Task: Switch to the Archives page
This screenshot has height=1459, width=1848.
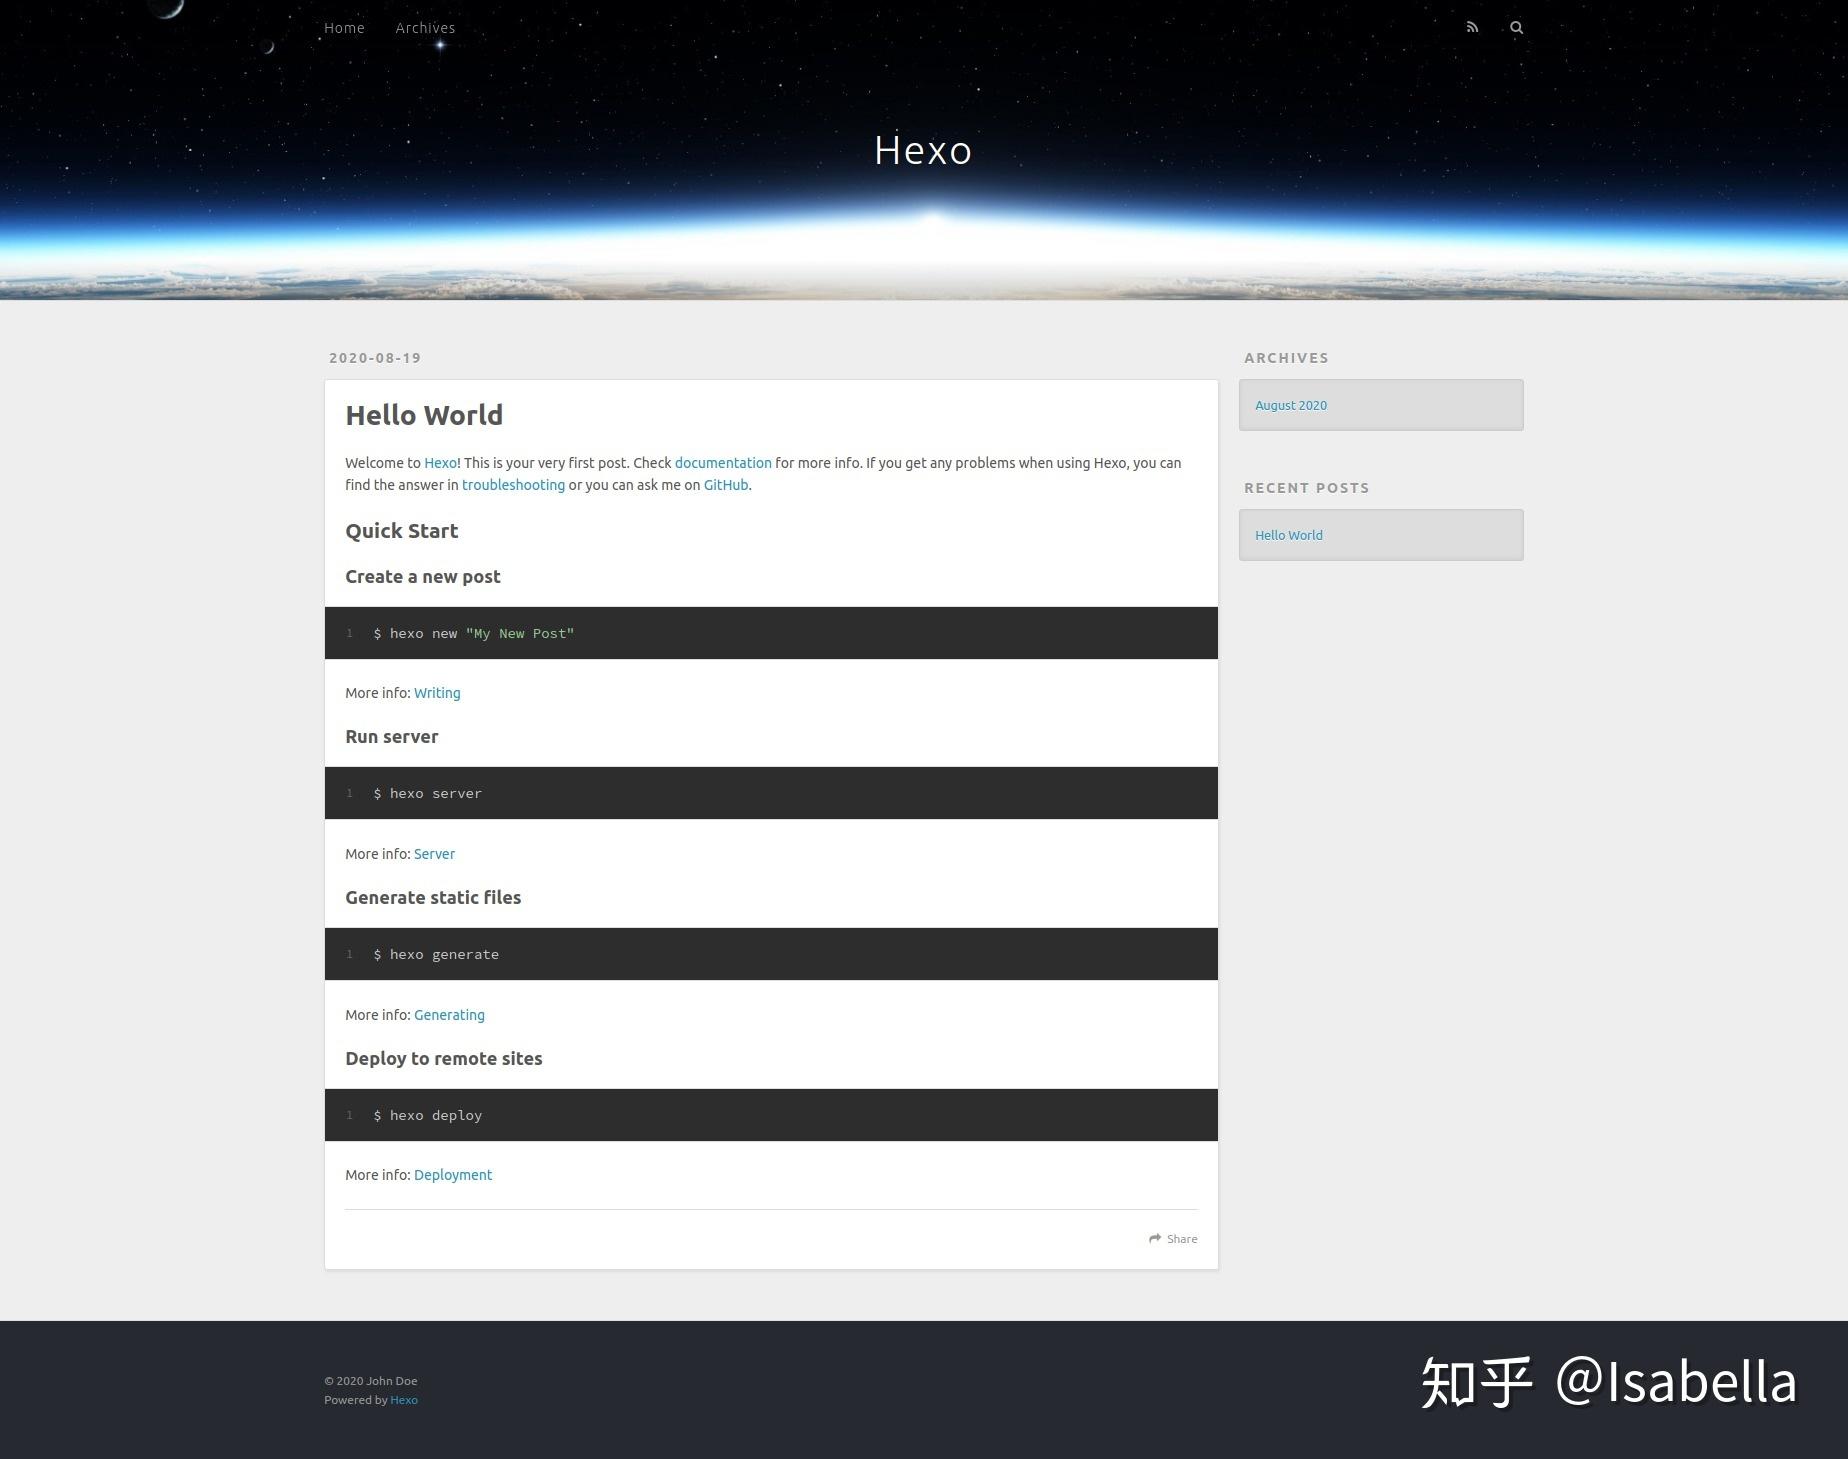Action: 425,27
